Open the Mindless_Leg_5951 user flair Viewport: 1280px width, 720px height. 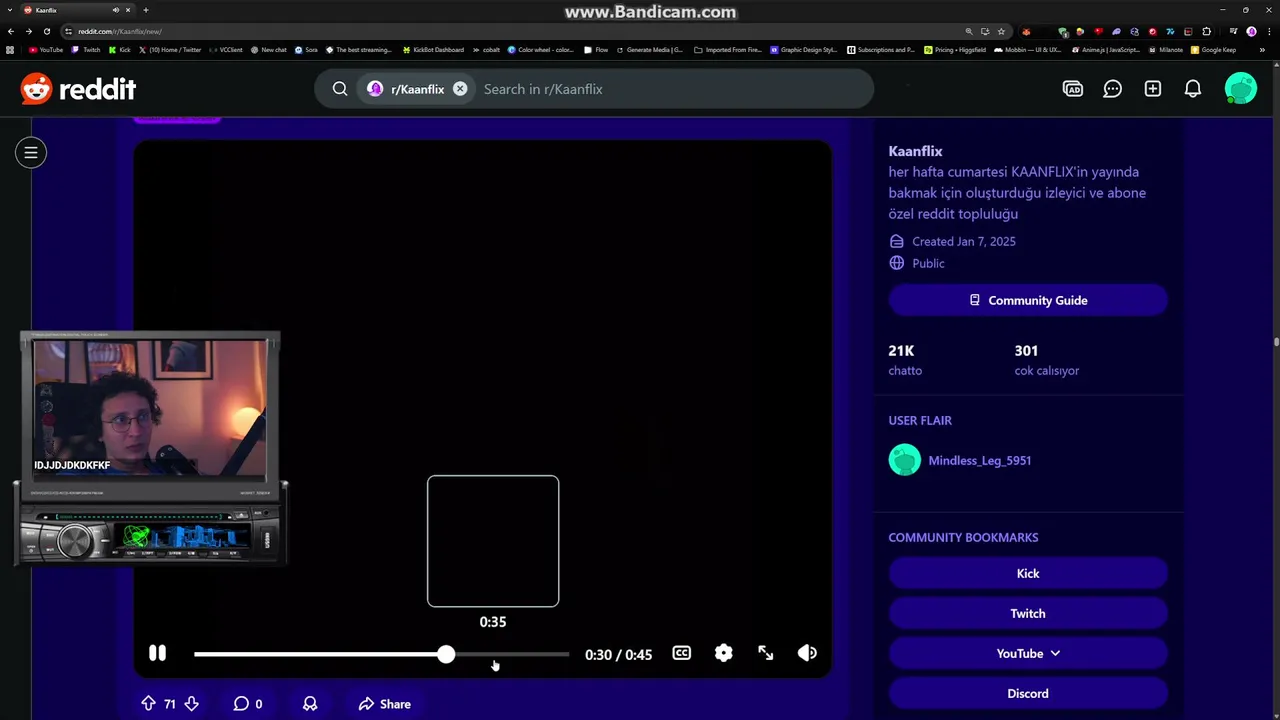960,460
